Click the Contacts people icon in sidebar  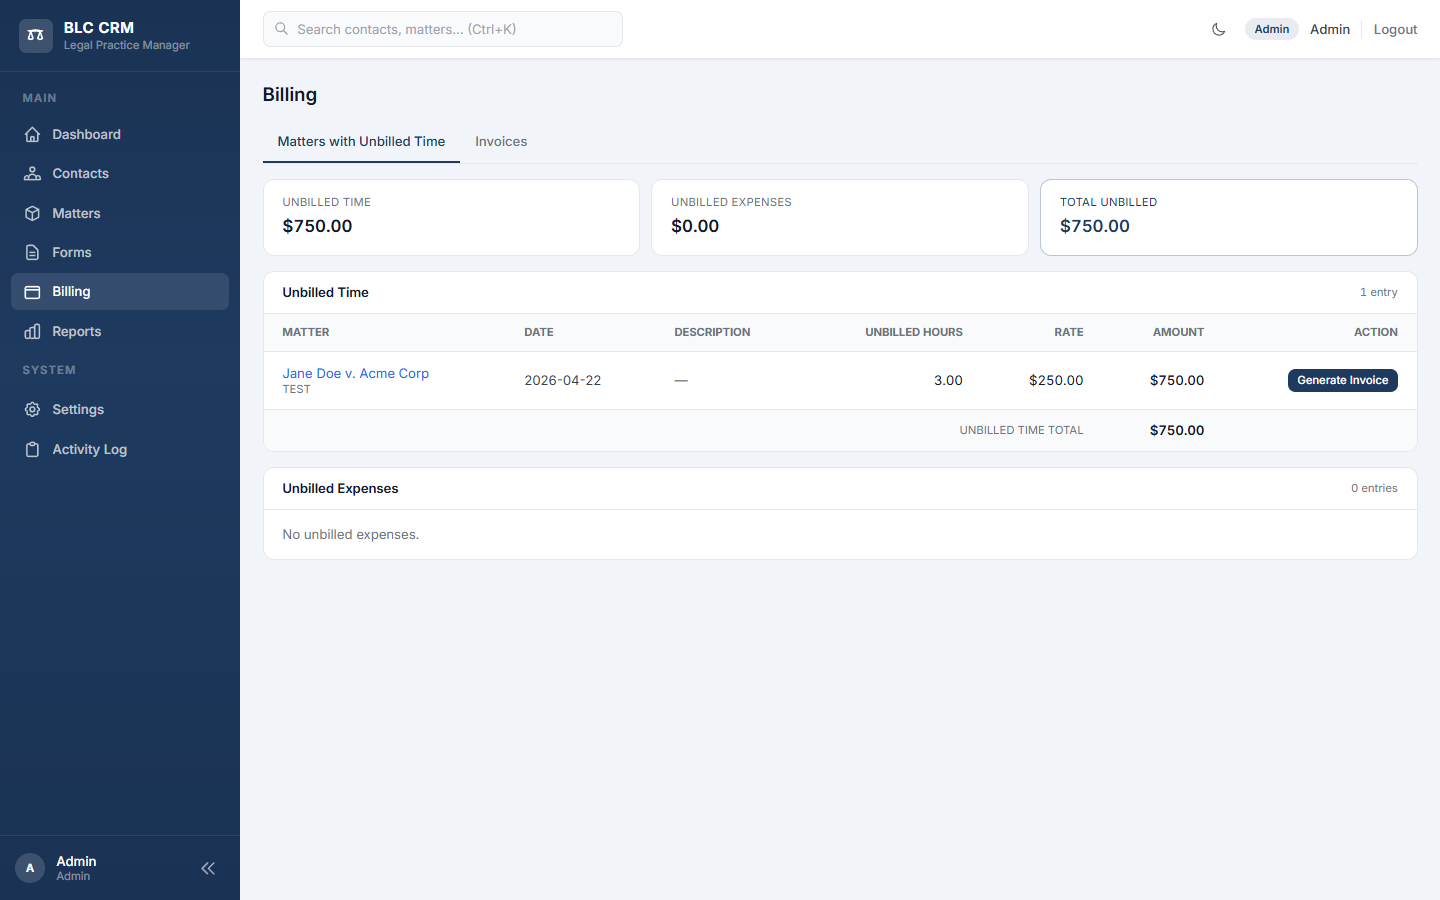[x=32, y=174]
